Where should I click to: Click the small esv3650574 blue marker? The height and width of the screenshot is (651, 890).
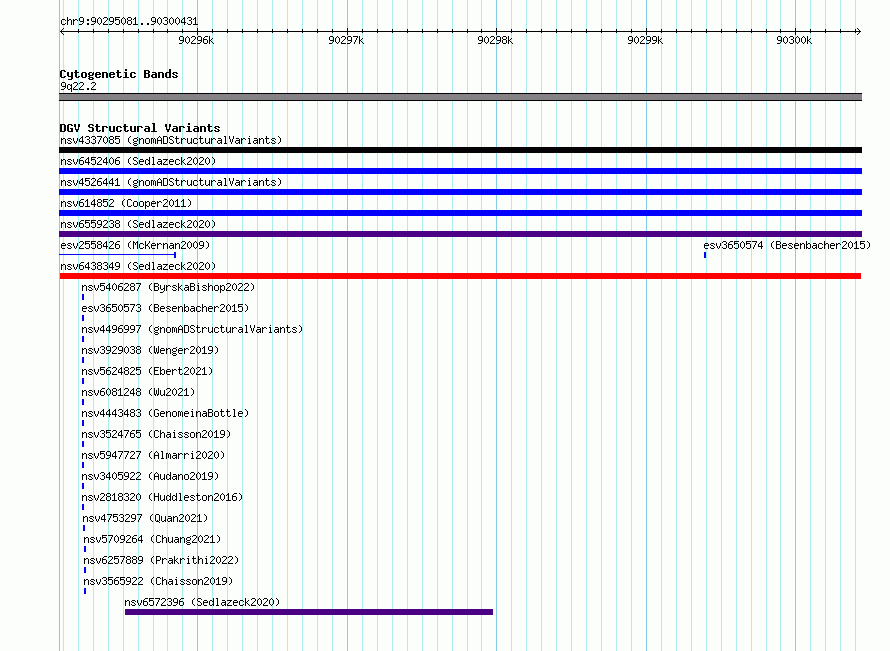[x=705, y=255]
